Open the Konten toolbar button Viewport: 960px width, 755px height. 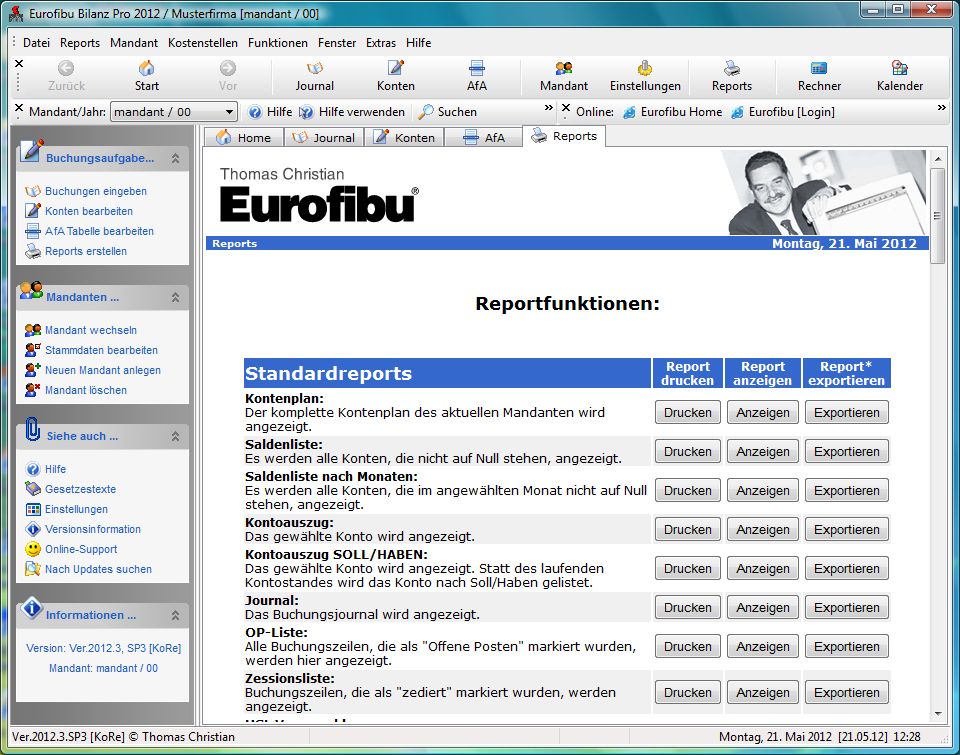[396, 77]
